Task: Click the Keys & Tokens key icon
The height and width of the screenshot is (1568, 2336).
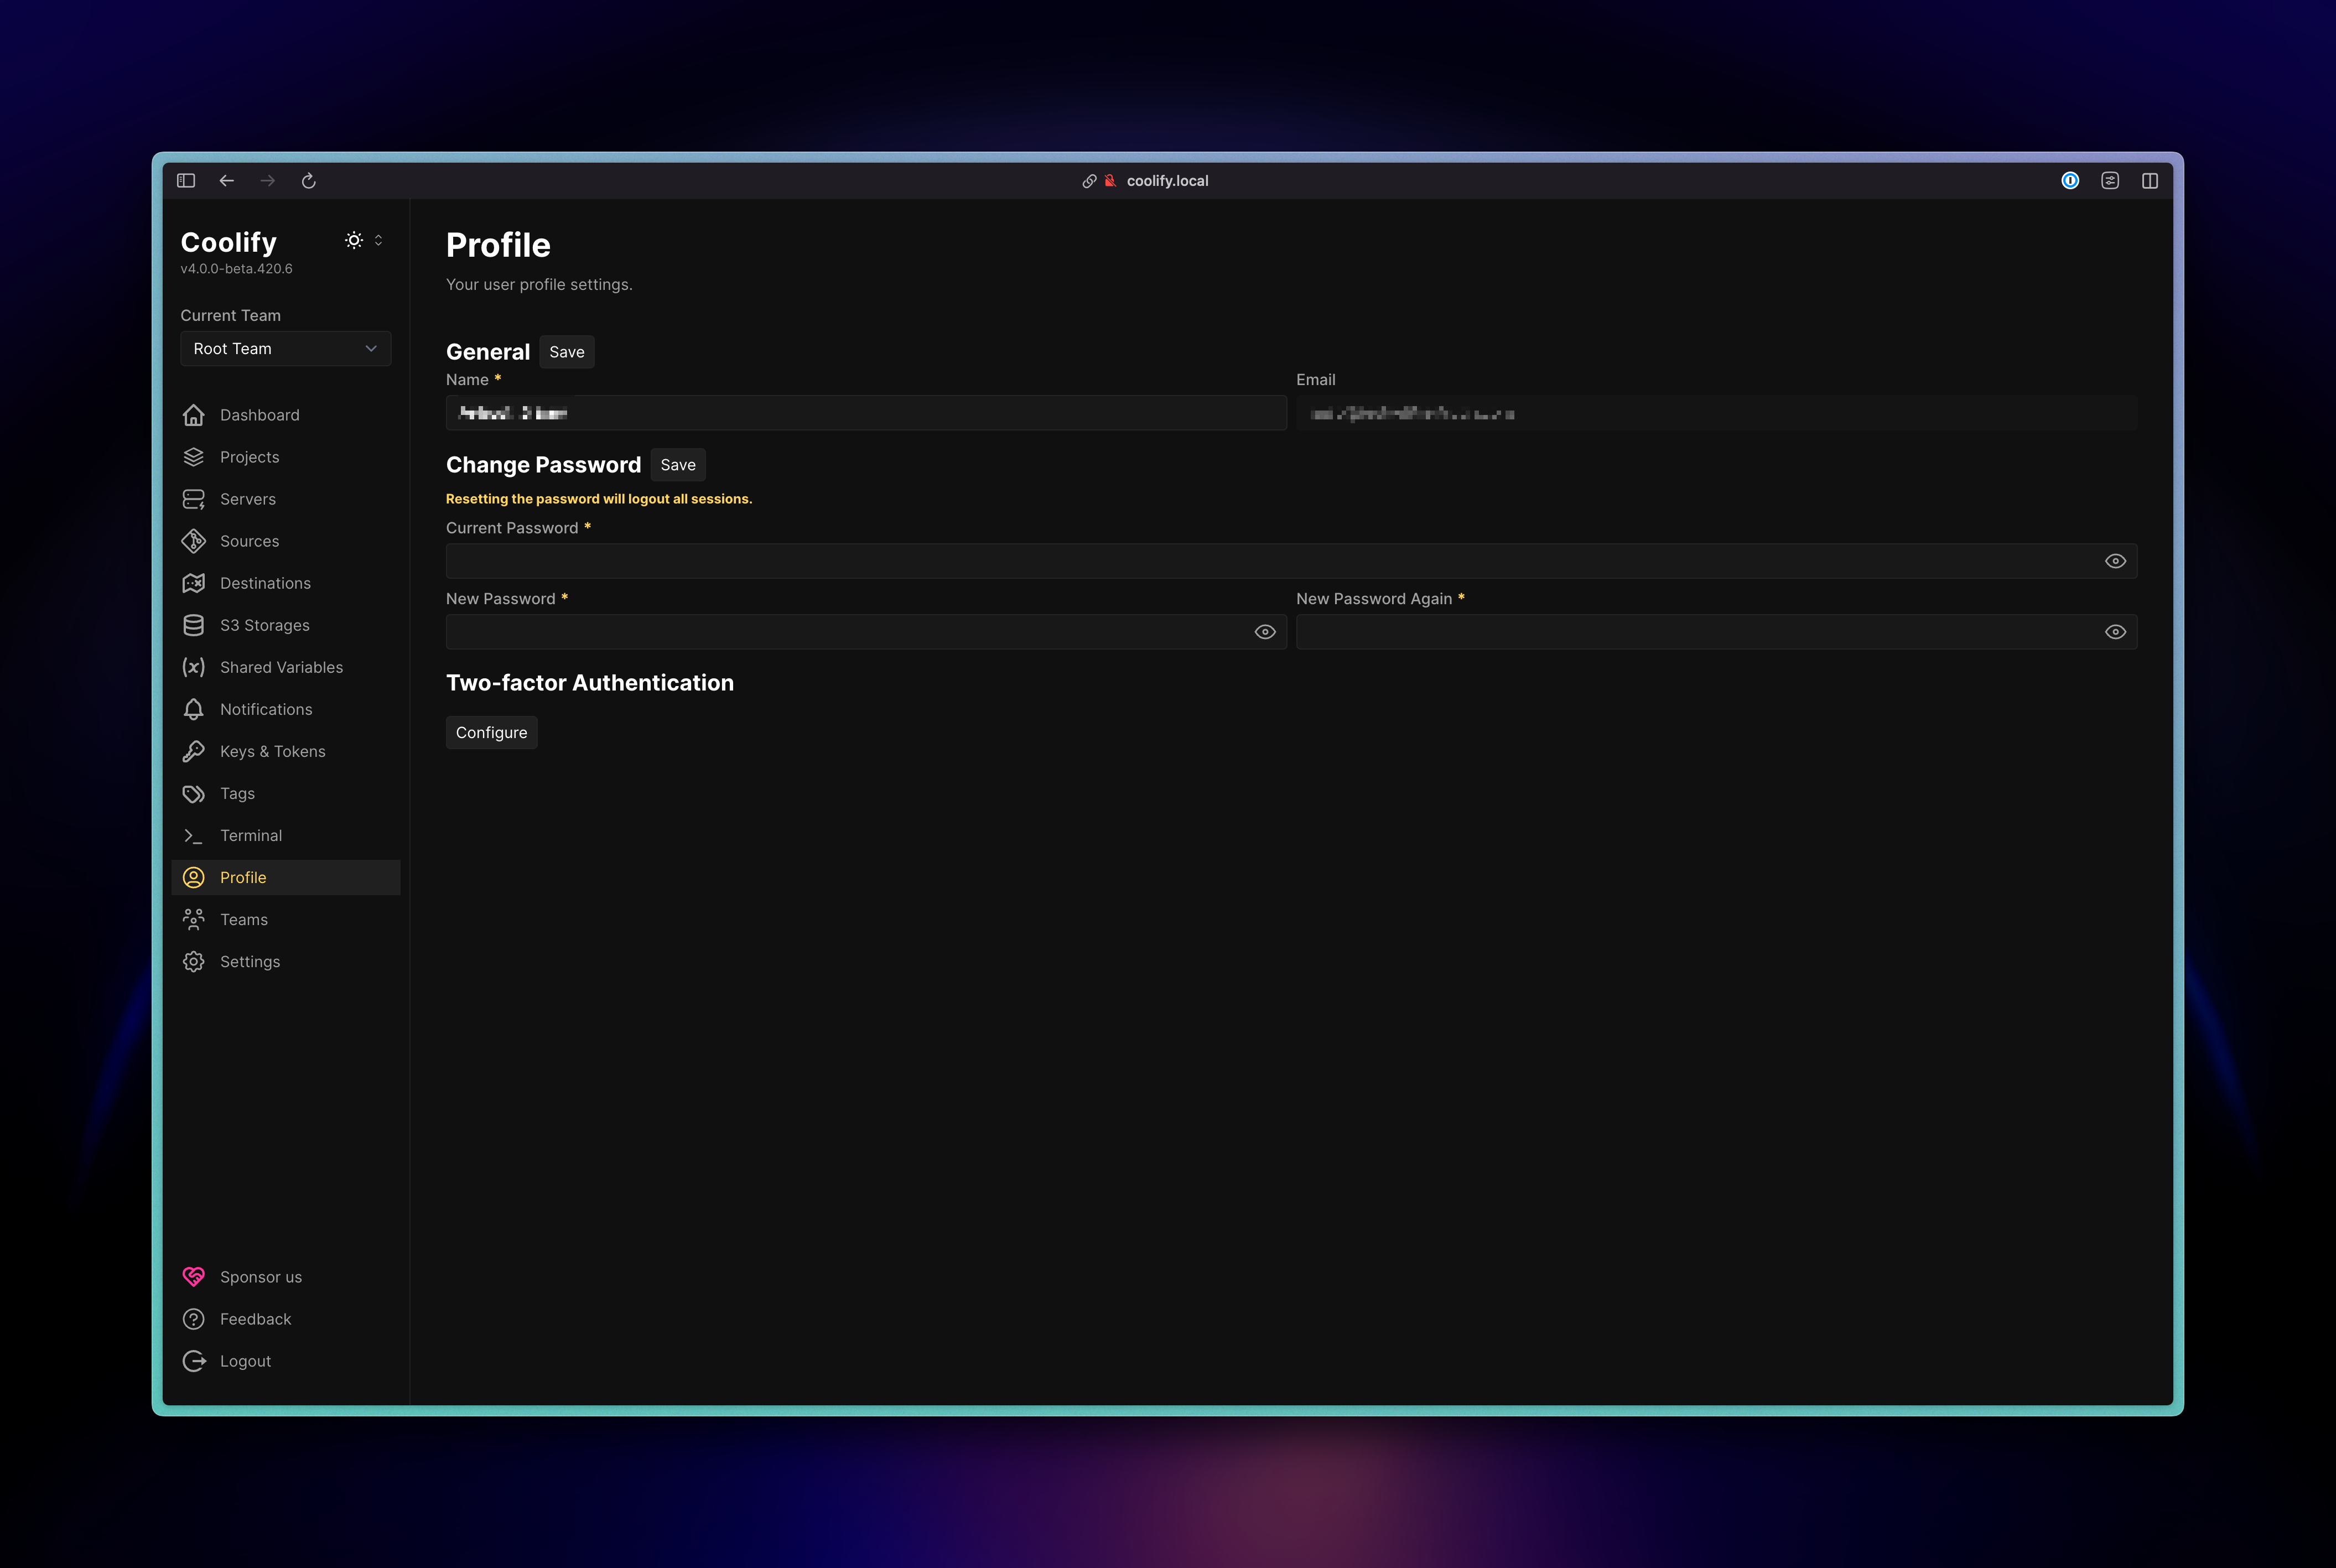Action: tap(193, 751)
